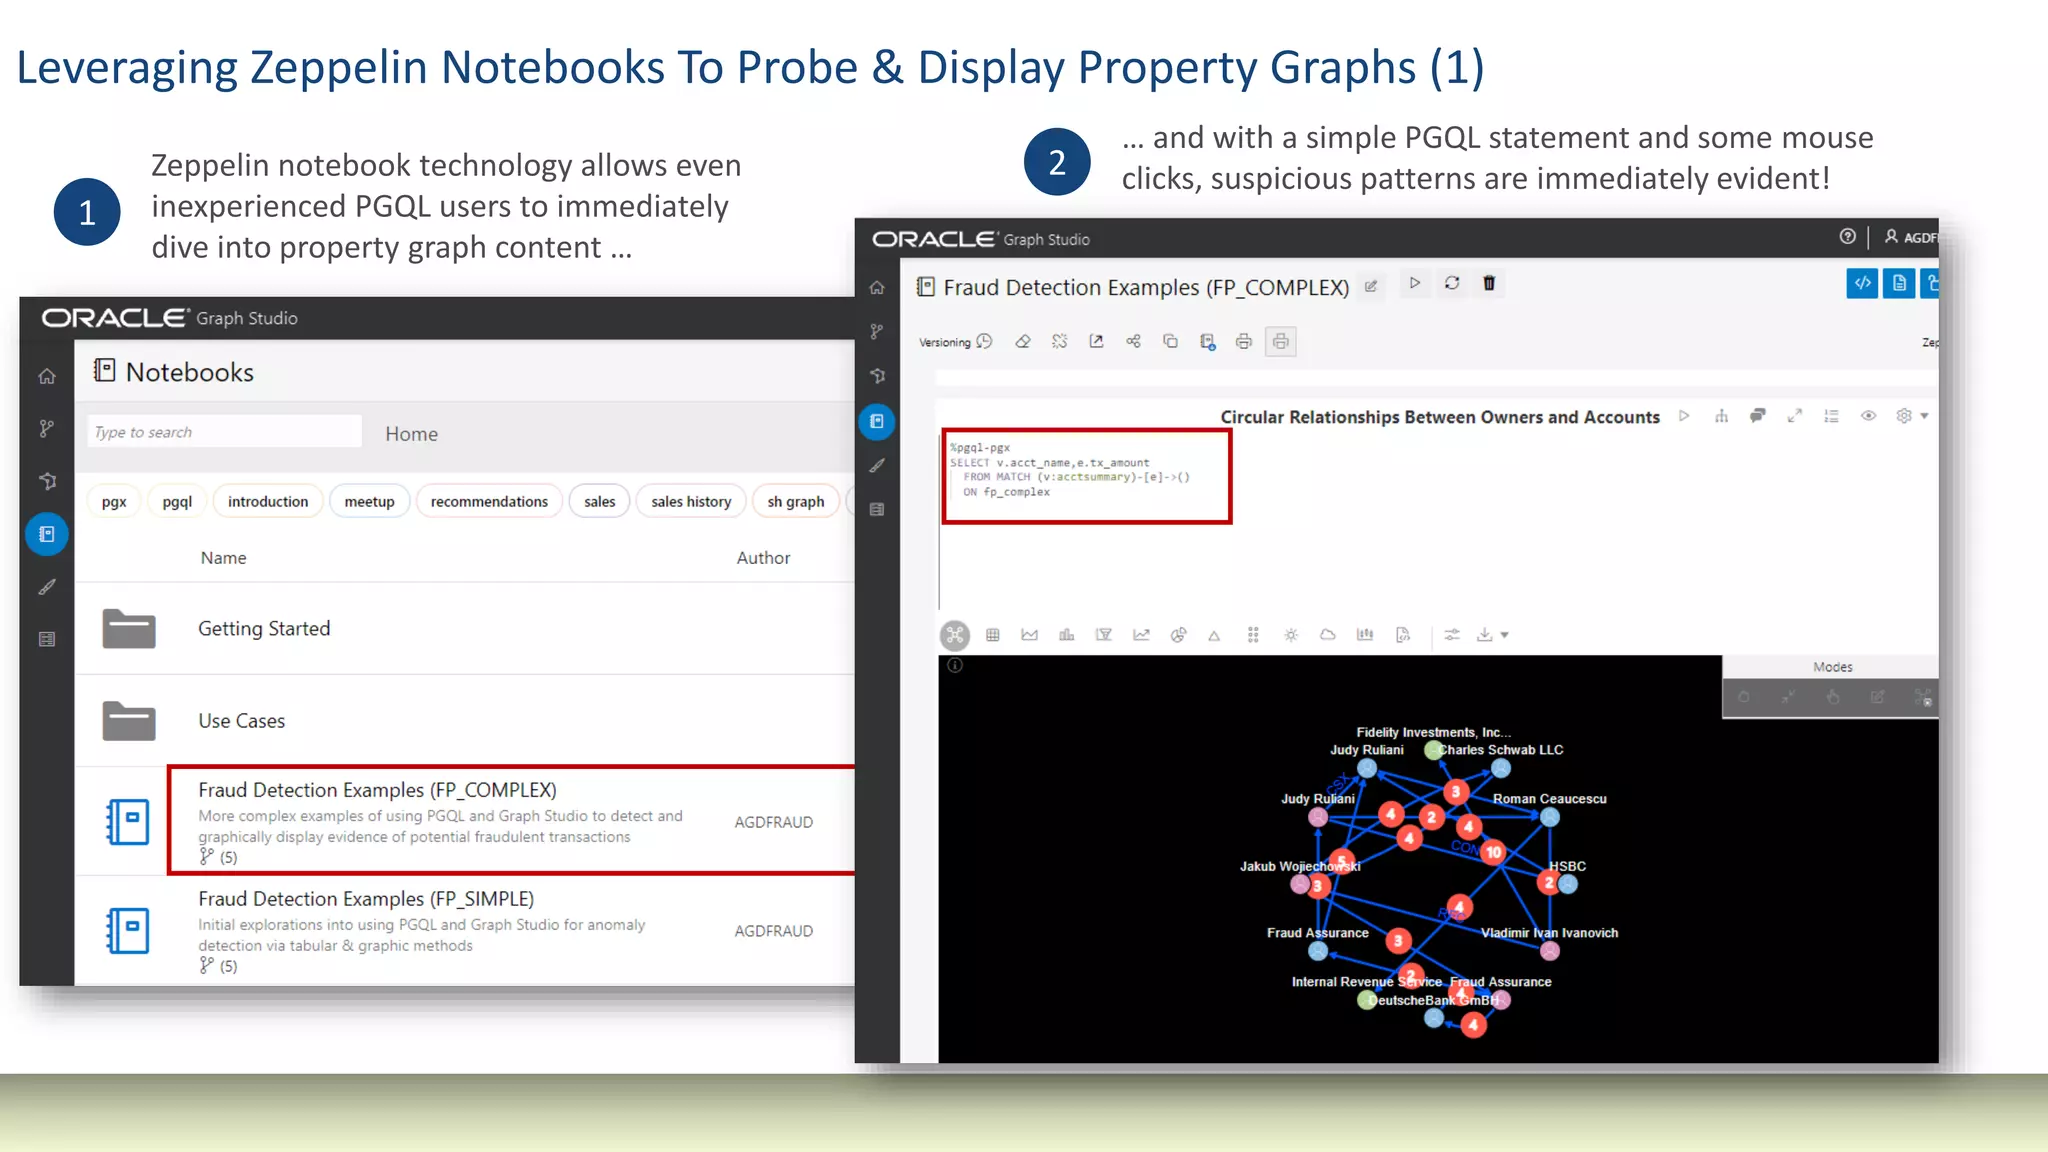2048x1152 pixels.
Task: Filter notebooks by the sales tag
Action: [599, 501]
